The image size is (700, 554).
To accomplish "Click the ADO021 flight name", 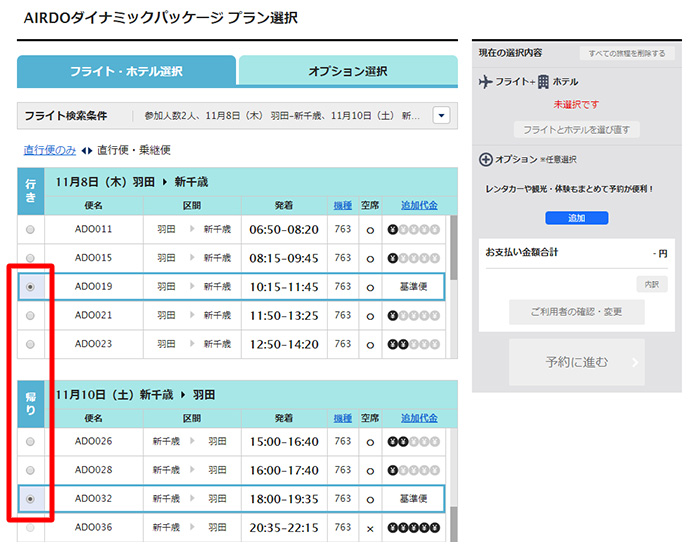I will [x=93, y=315].
